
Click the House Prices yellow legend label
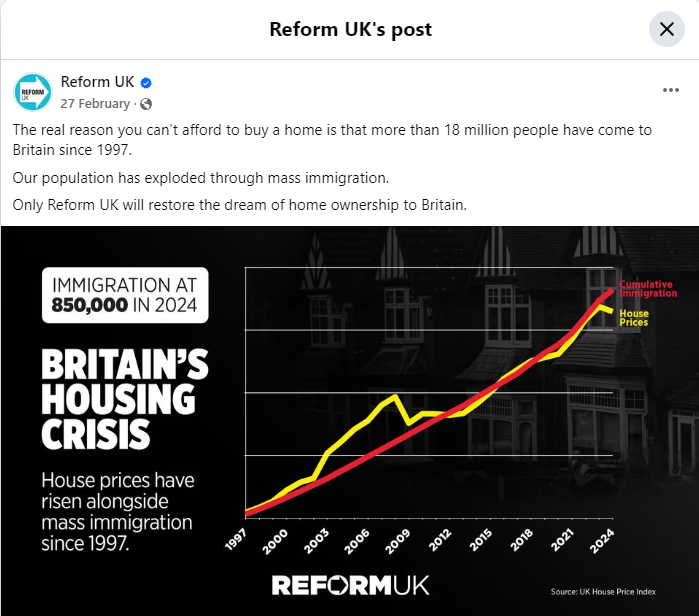point(633,318)
